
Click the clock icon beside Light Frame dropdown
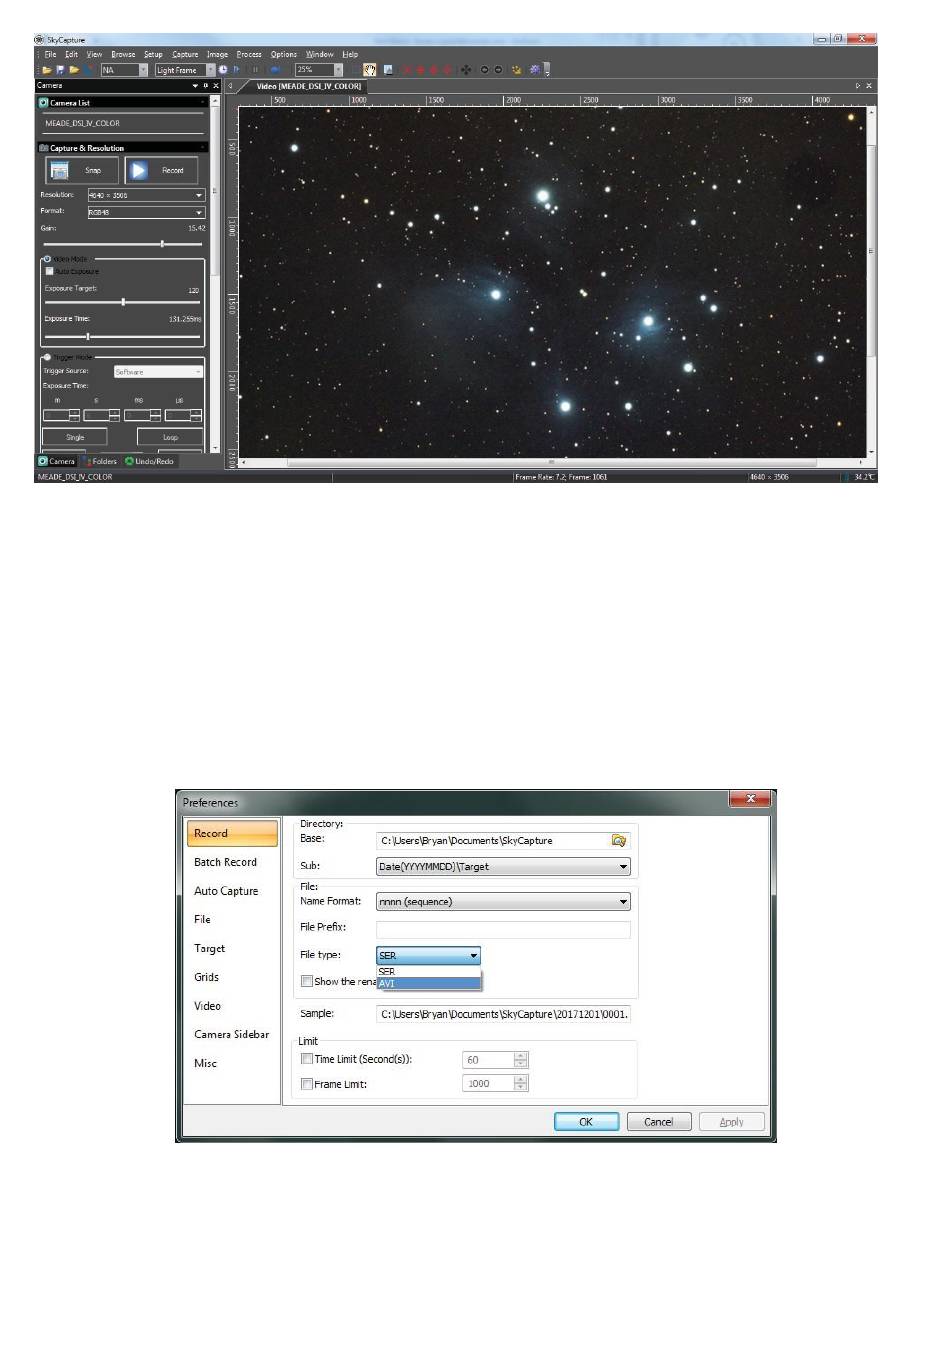coord(223,70)
